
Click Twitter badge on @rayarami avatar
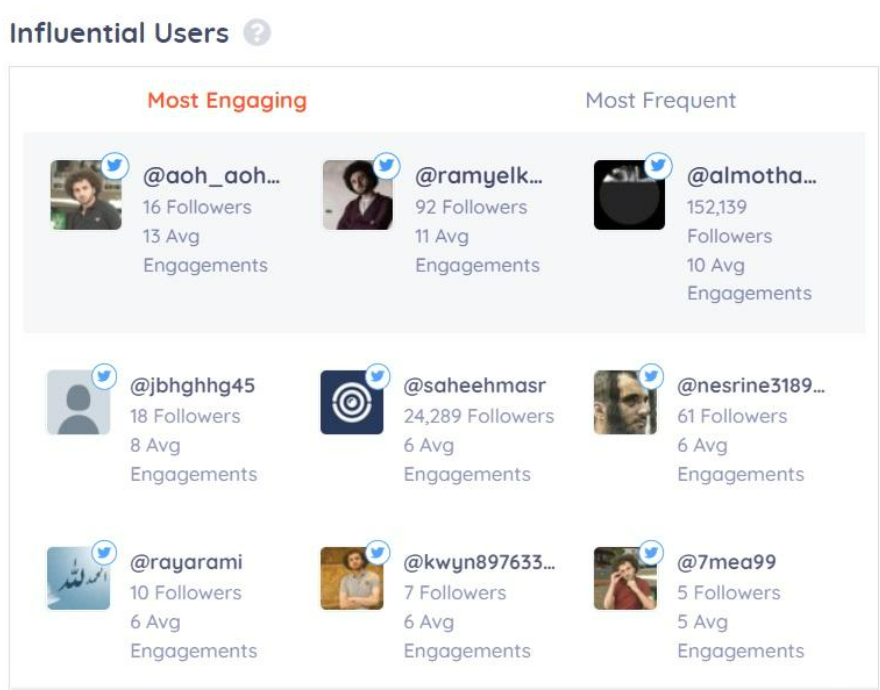click(x=104, y=552)
